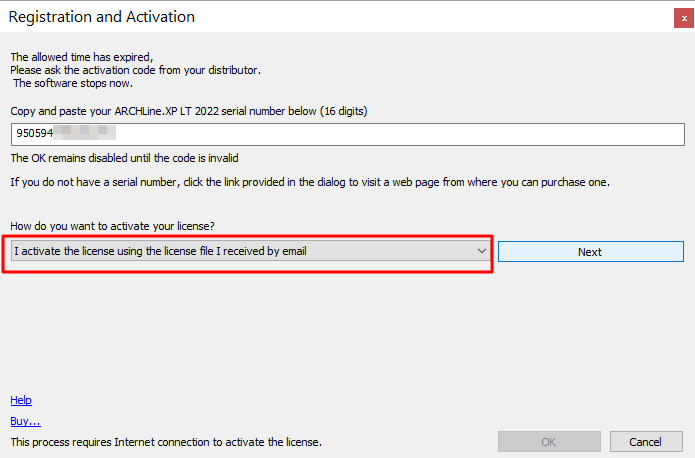Close the Registration and Activation dialog

pos(684,18)
